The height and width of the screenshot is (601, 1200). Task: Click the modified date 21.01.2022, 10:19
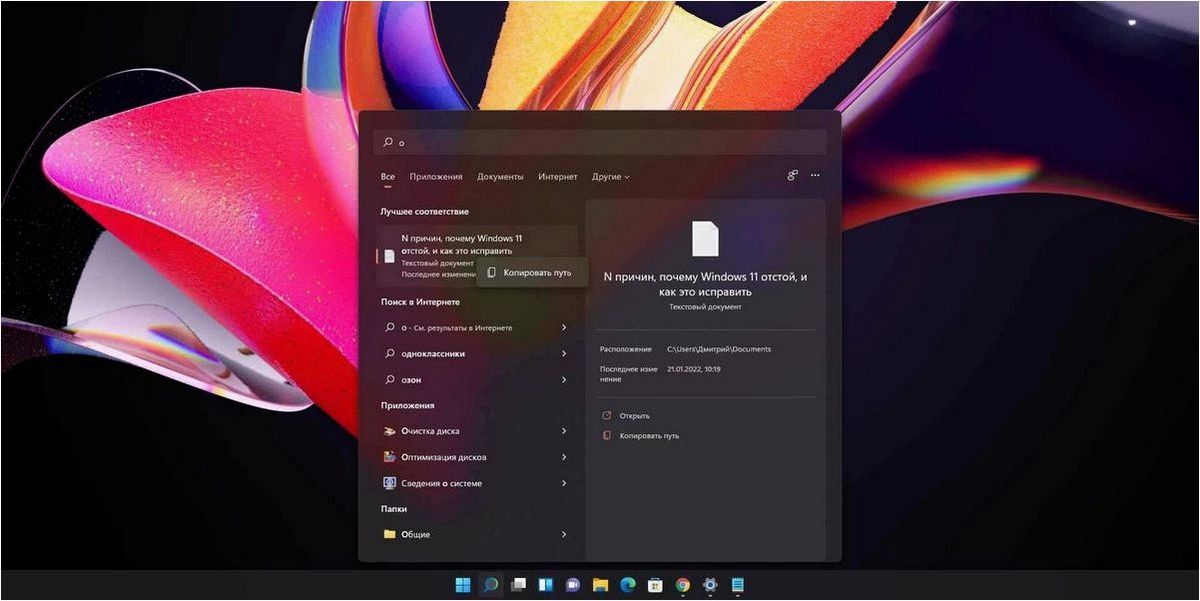point(694,369)
